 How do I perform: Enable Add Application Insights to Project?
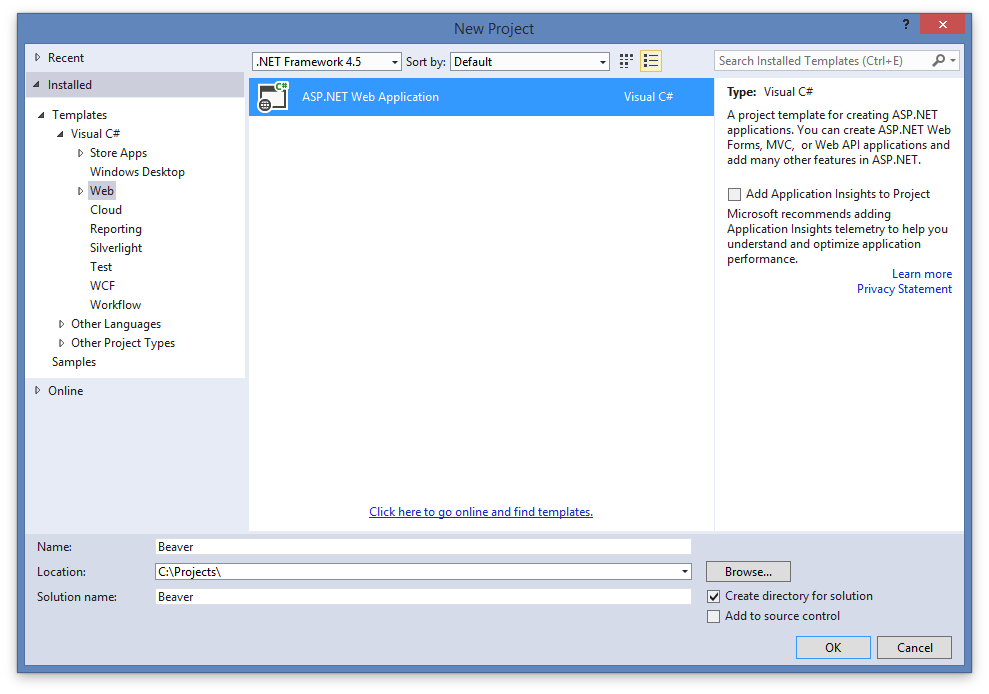[x=734, y=194]
